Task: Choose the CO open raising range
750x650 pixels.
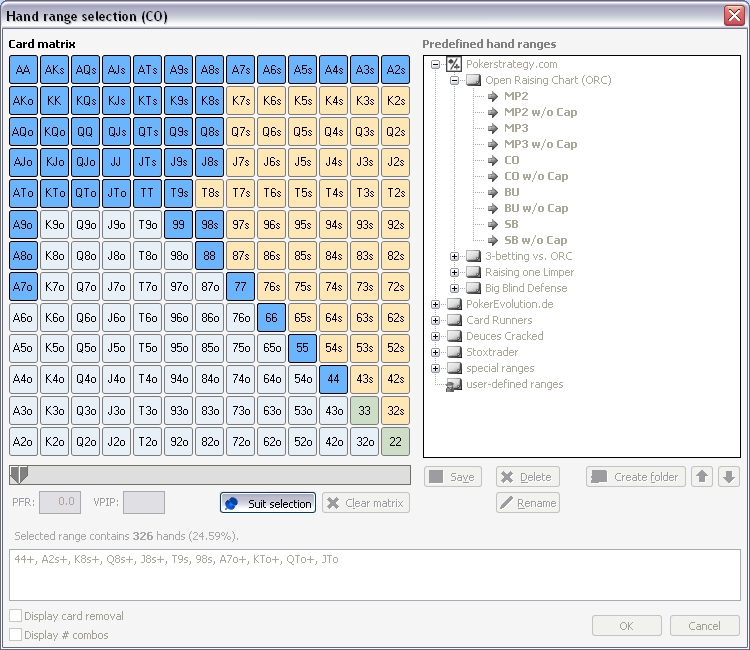Action: [x=512, y=160]
